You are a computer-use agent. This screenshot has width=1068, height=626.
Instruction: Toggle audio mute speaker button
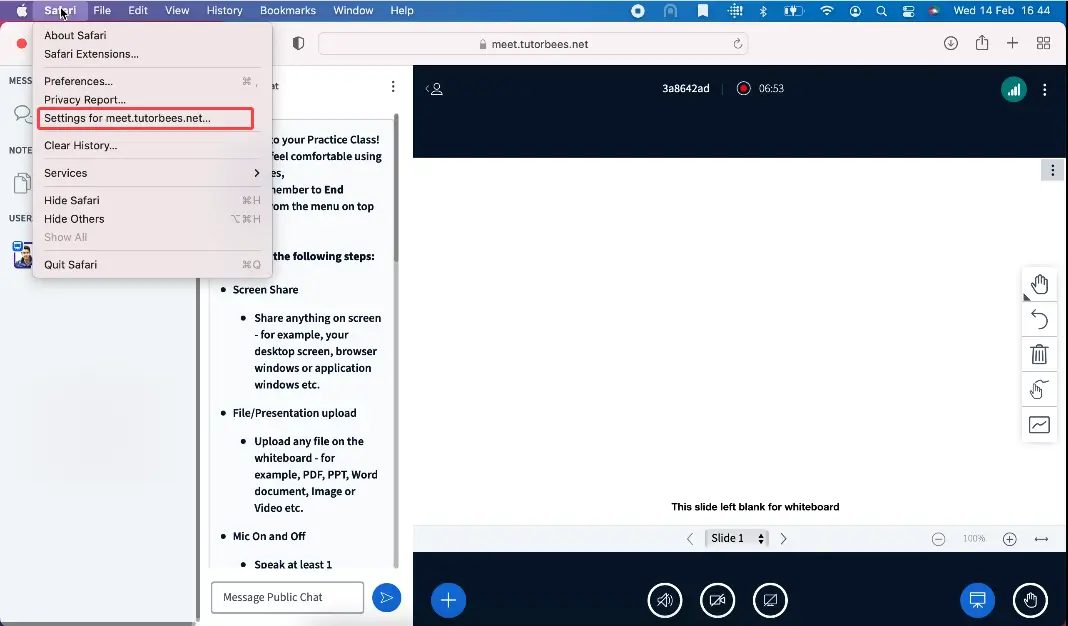click(665, 600)
